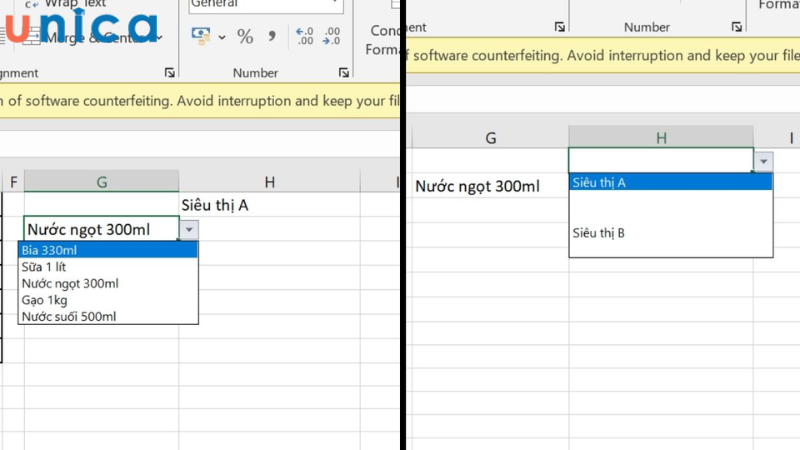Open Alignment dialog launcher in left window
The image size is (800, 450).
click(170, 73)
